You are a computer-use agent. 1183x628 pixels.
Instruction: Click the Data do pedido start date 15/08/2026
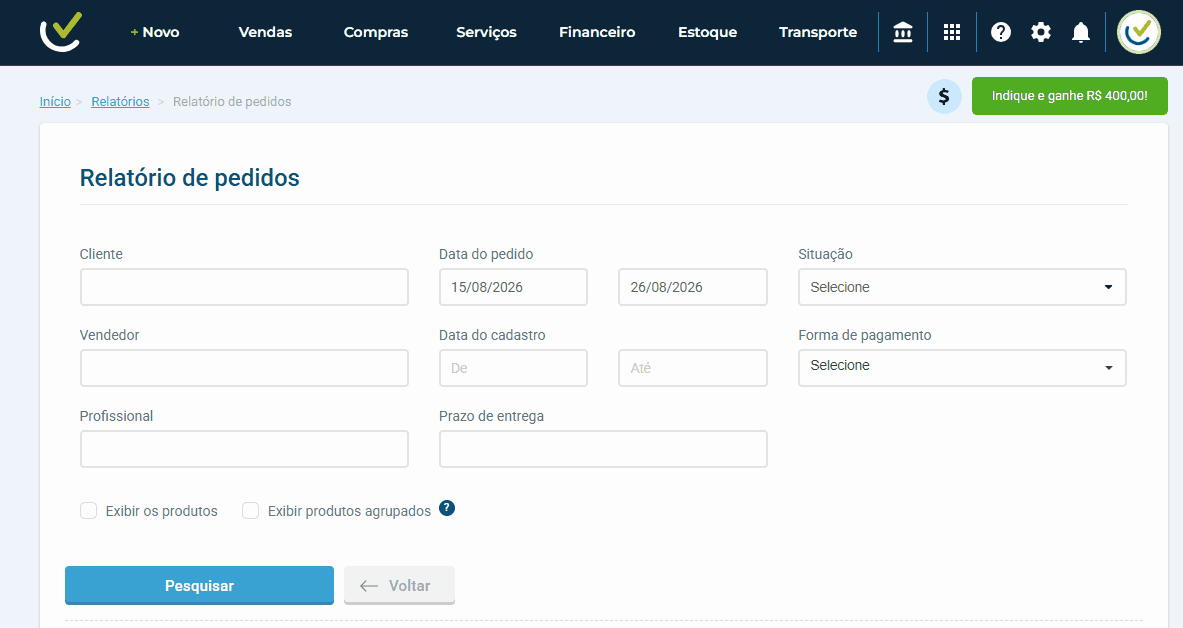[x=513, y=287]
